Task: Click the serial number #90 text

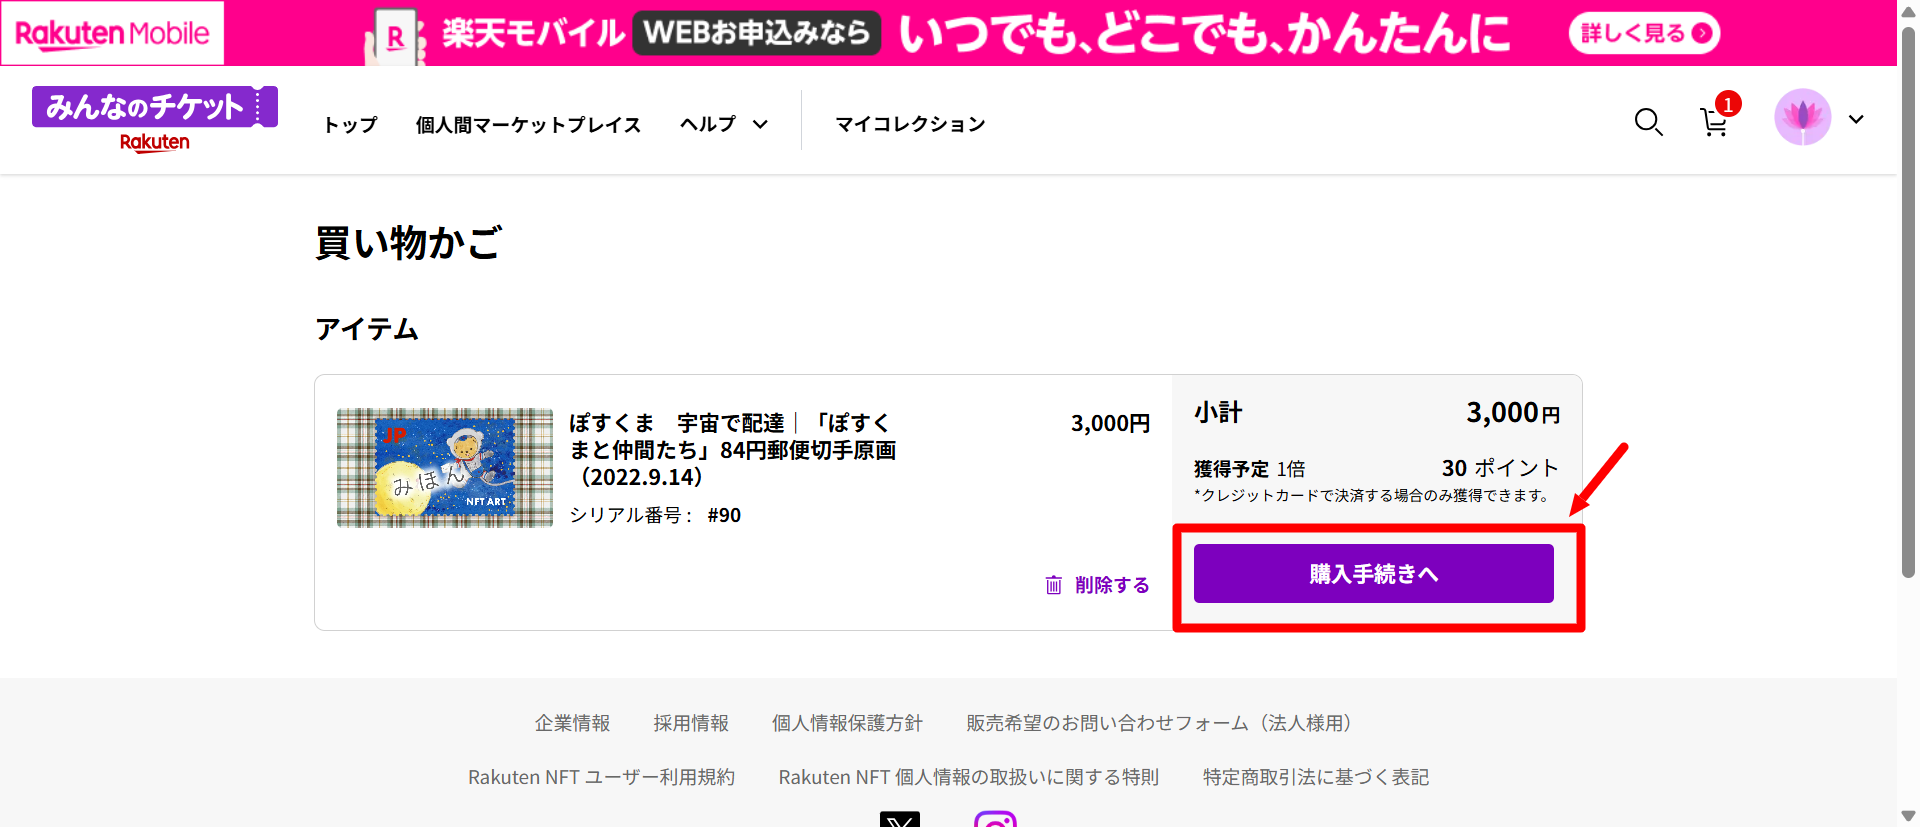Action: [724, 515]
